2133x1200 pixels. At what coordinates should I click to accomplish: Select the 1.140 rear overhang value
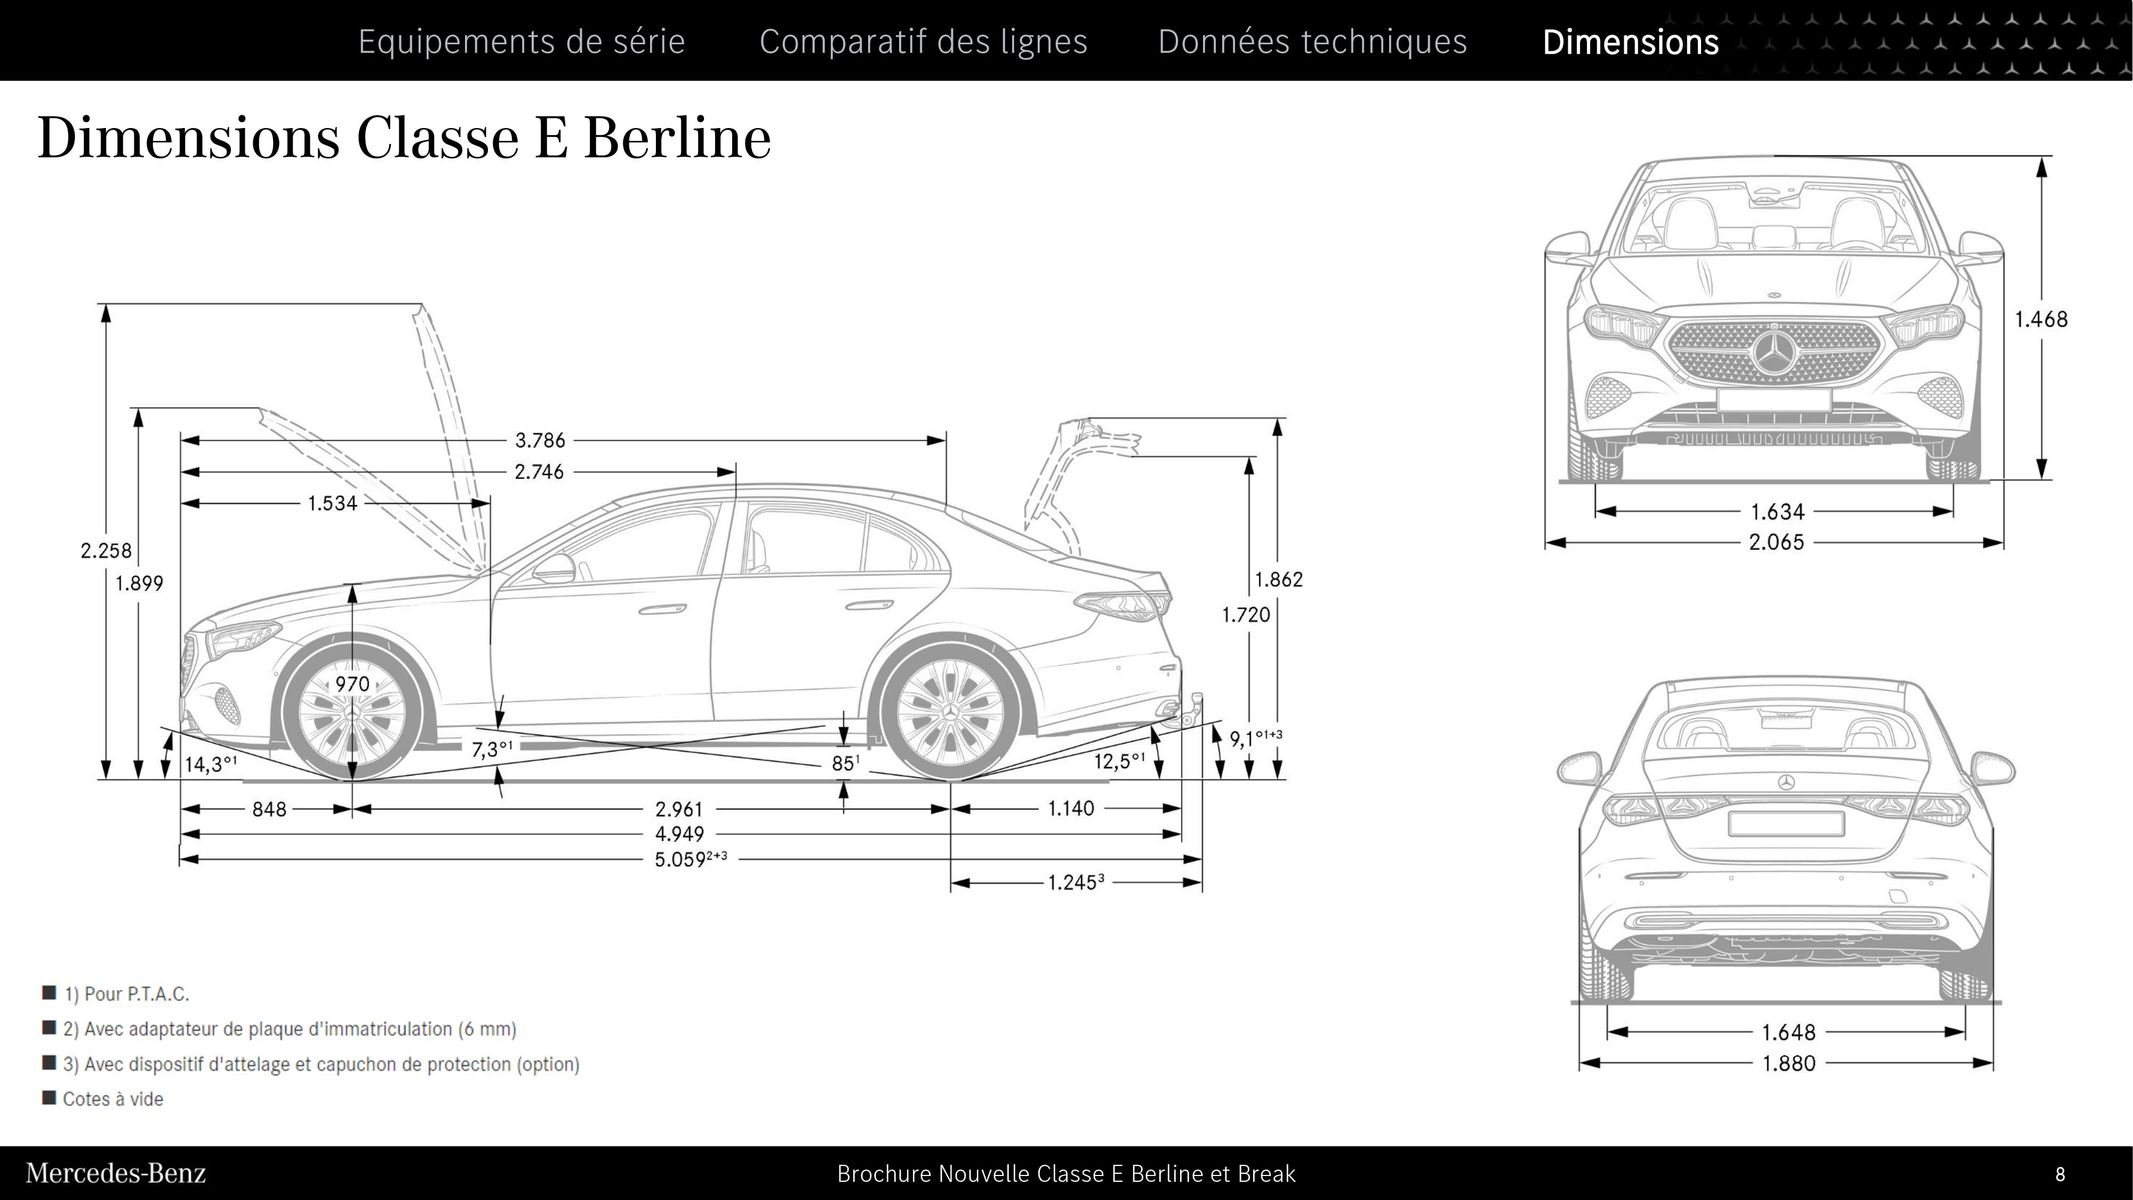pos(1071,808)
